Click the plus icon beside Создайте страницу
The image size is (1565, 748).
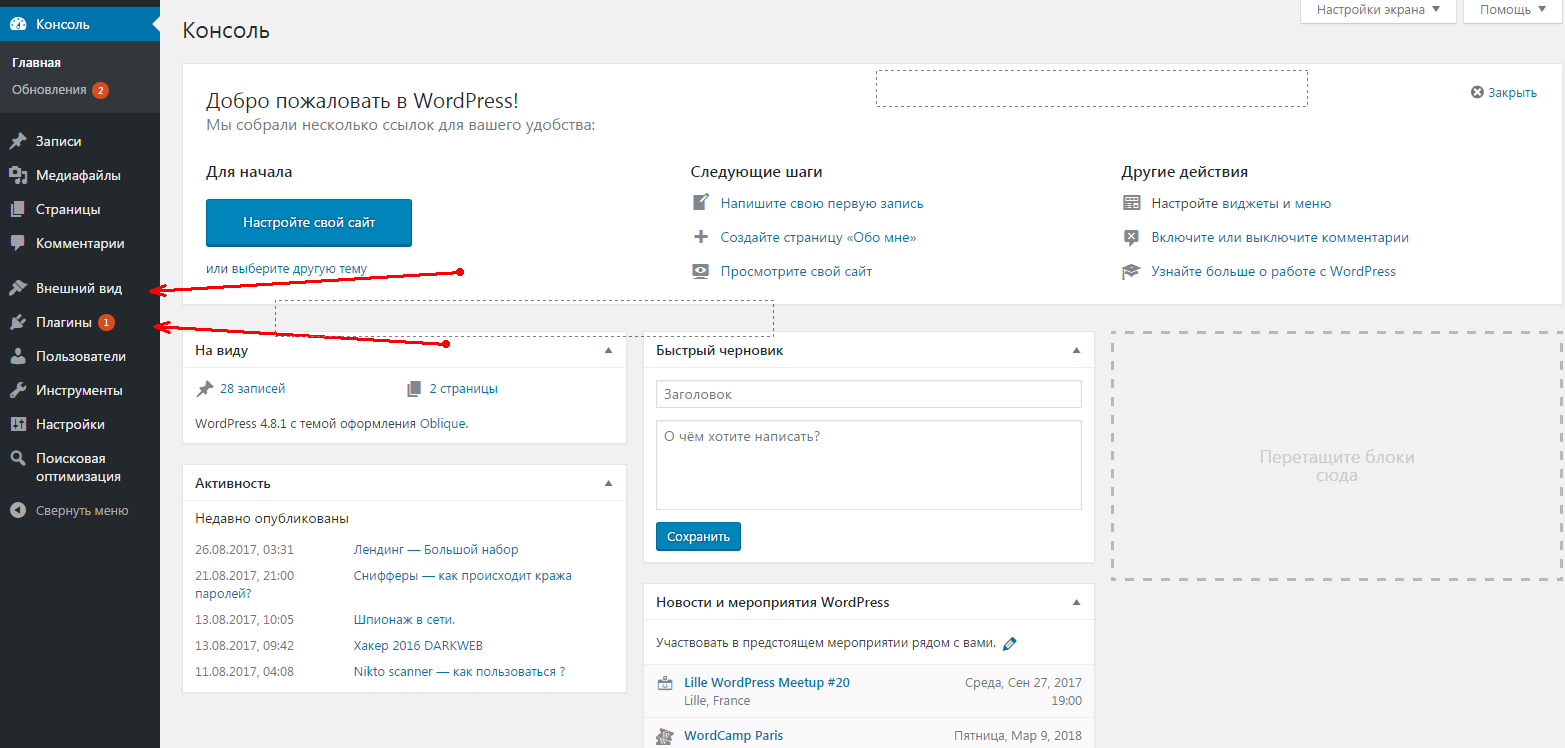click(701, 237)
